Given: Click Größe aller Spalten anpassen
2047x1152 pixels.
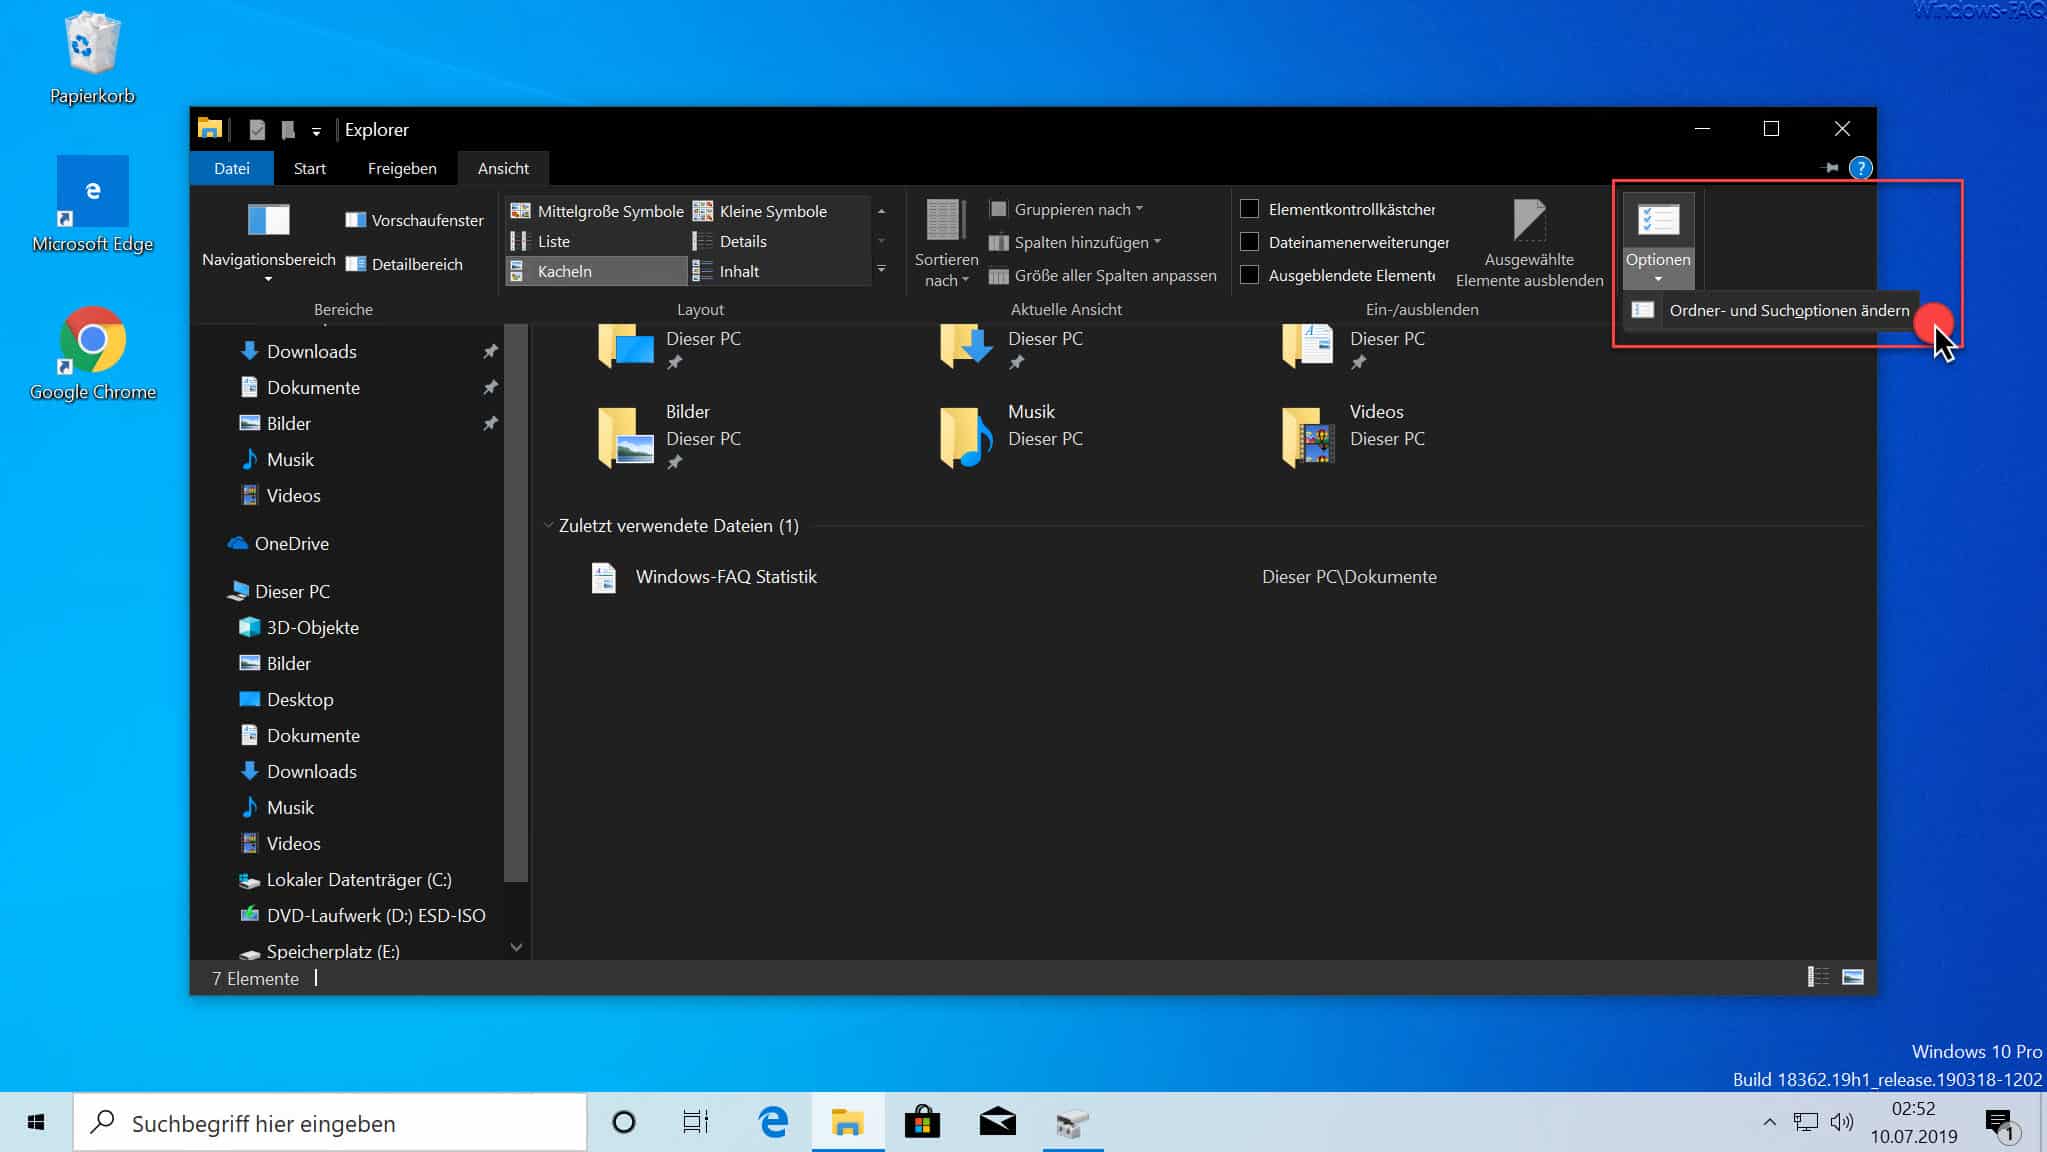Looking at the screenshot, I should tap(1102, 275).
